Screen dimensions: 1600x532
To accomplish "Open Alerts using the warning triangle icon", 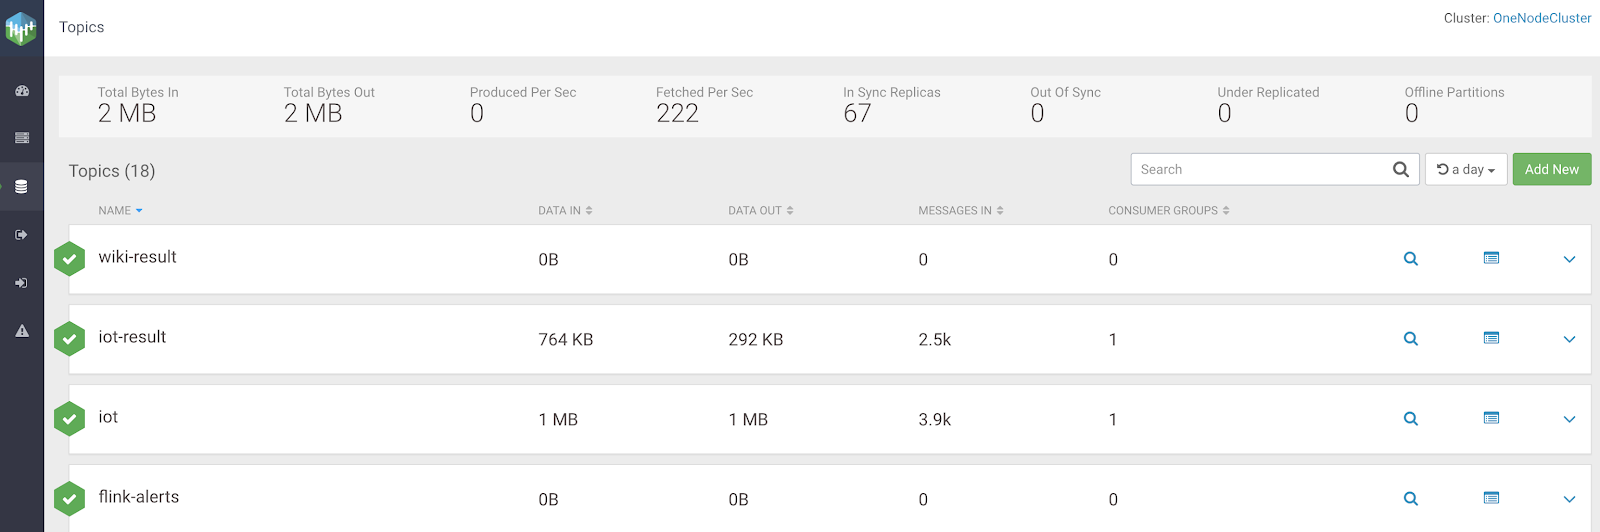I will pyautogui.click(x=22, y=331).
